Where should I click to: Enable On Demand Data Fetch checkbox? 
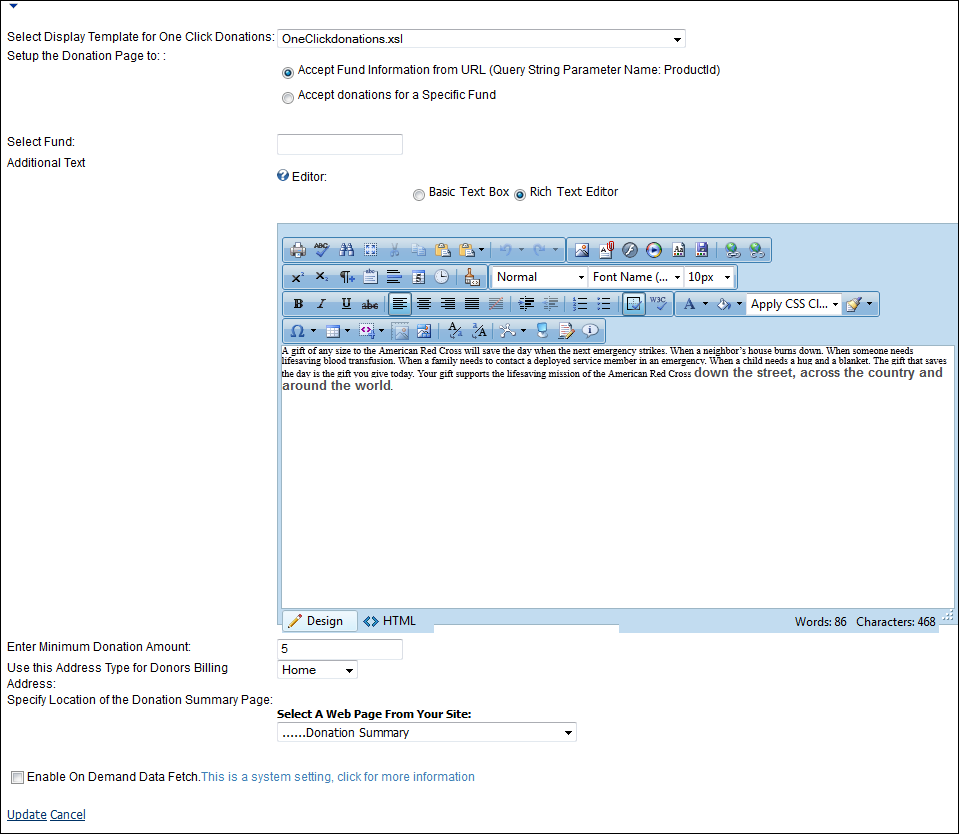(x=17, y=777)
